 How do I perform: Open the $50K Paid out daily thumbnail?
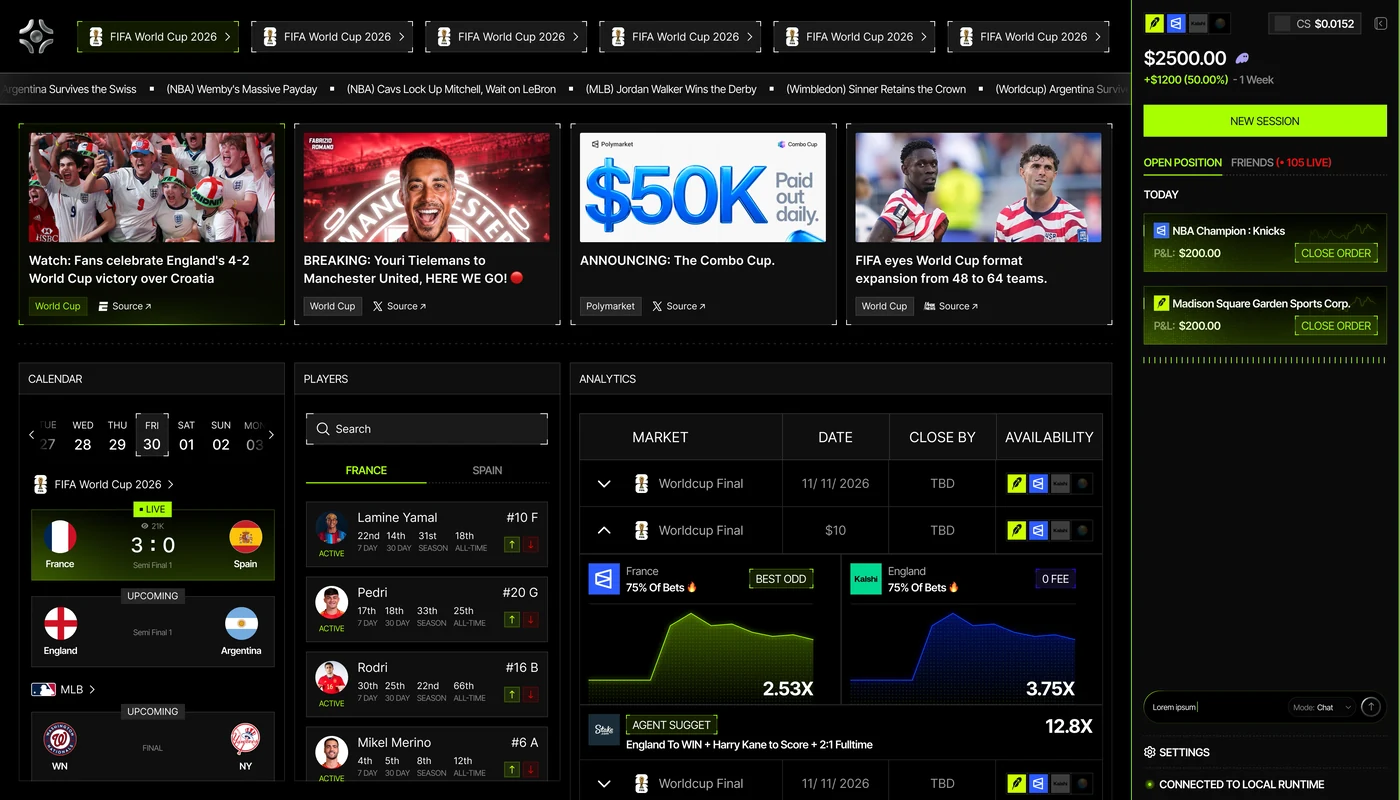tap(703, 188)
